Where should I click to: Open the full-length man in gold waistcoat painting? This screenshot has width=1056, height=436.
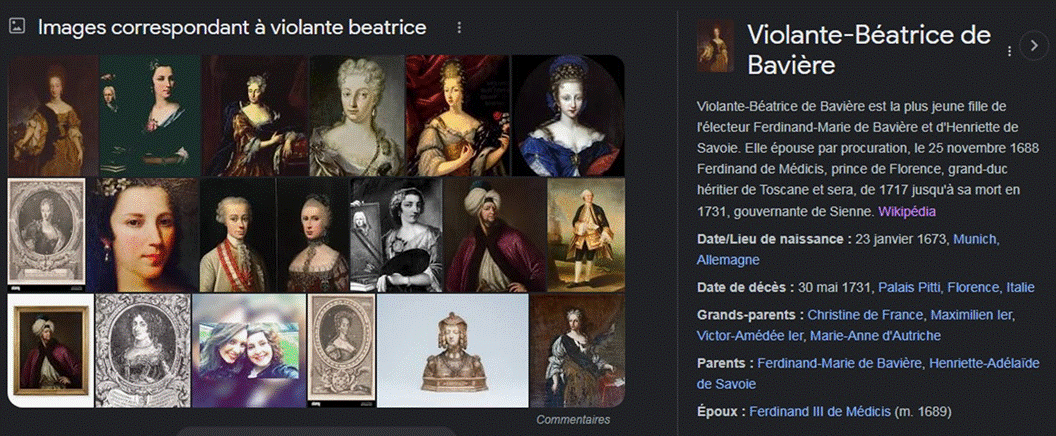(x=586, y=235)
